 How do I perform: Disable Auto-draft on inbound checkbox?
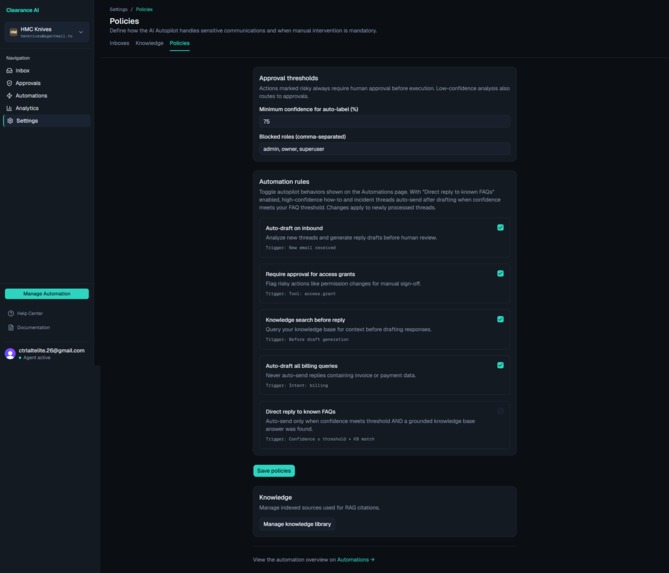click(500, 227)
